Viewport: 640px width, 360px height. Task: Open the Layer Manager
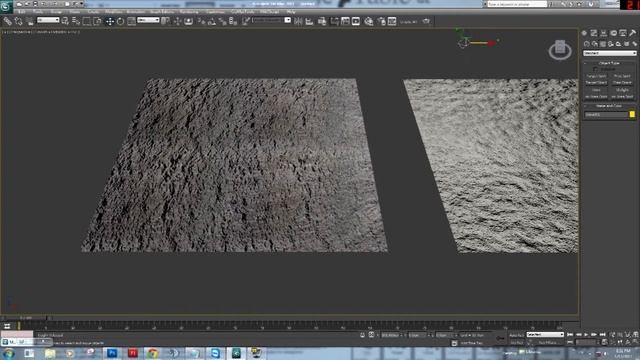tap(322, 21)
